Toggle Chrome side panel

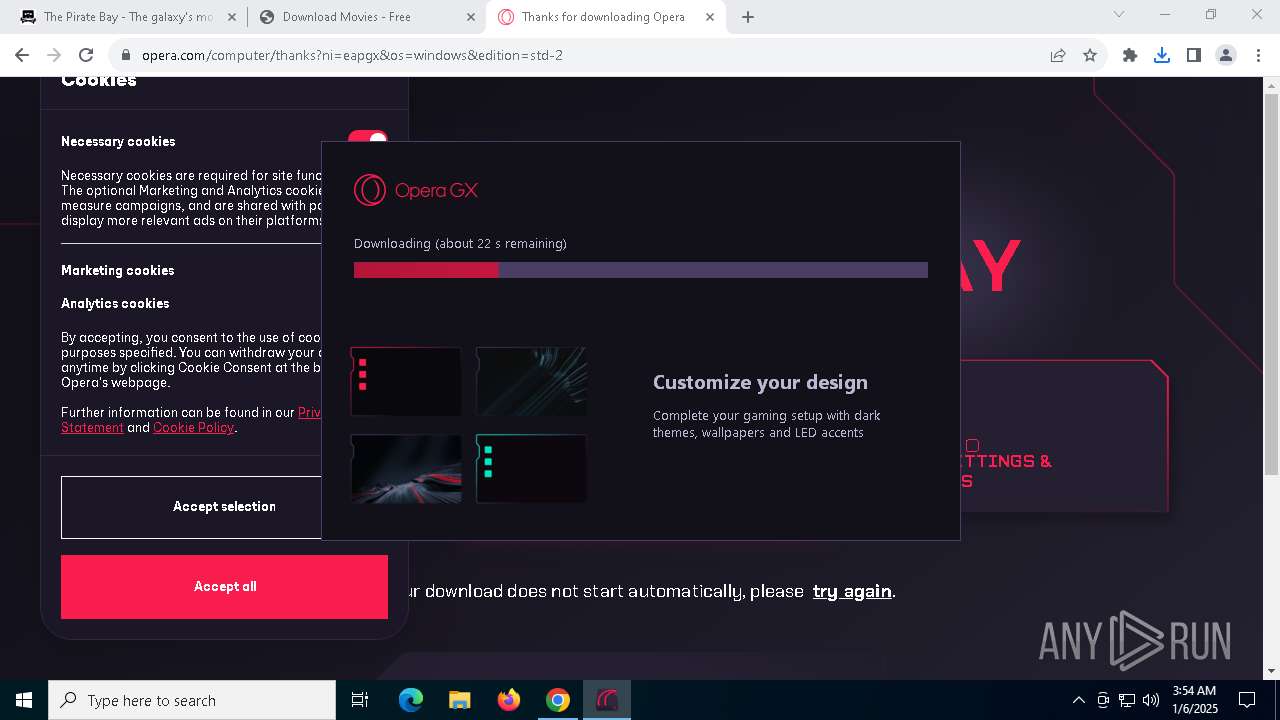click(x=1194, y=55)
